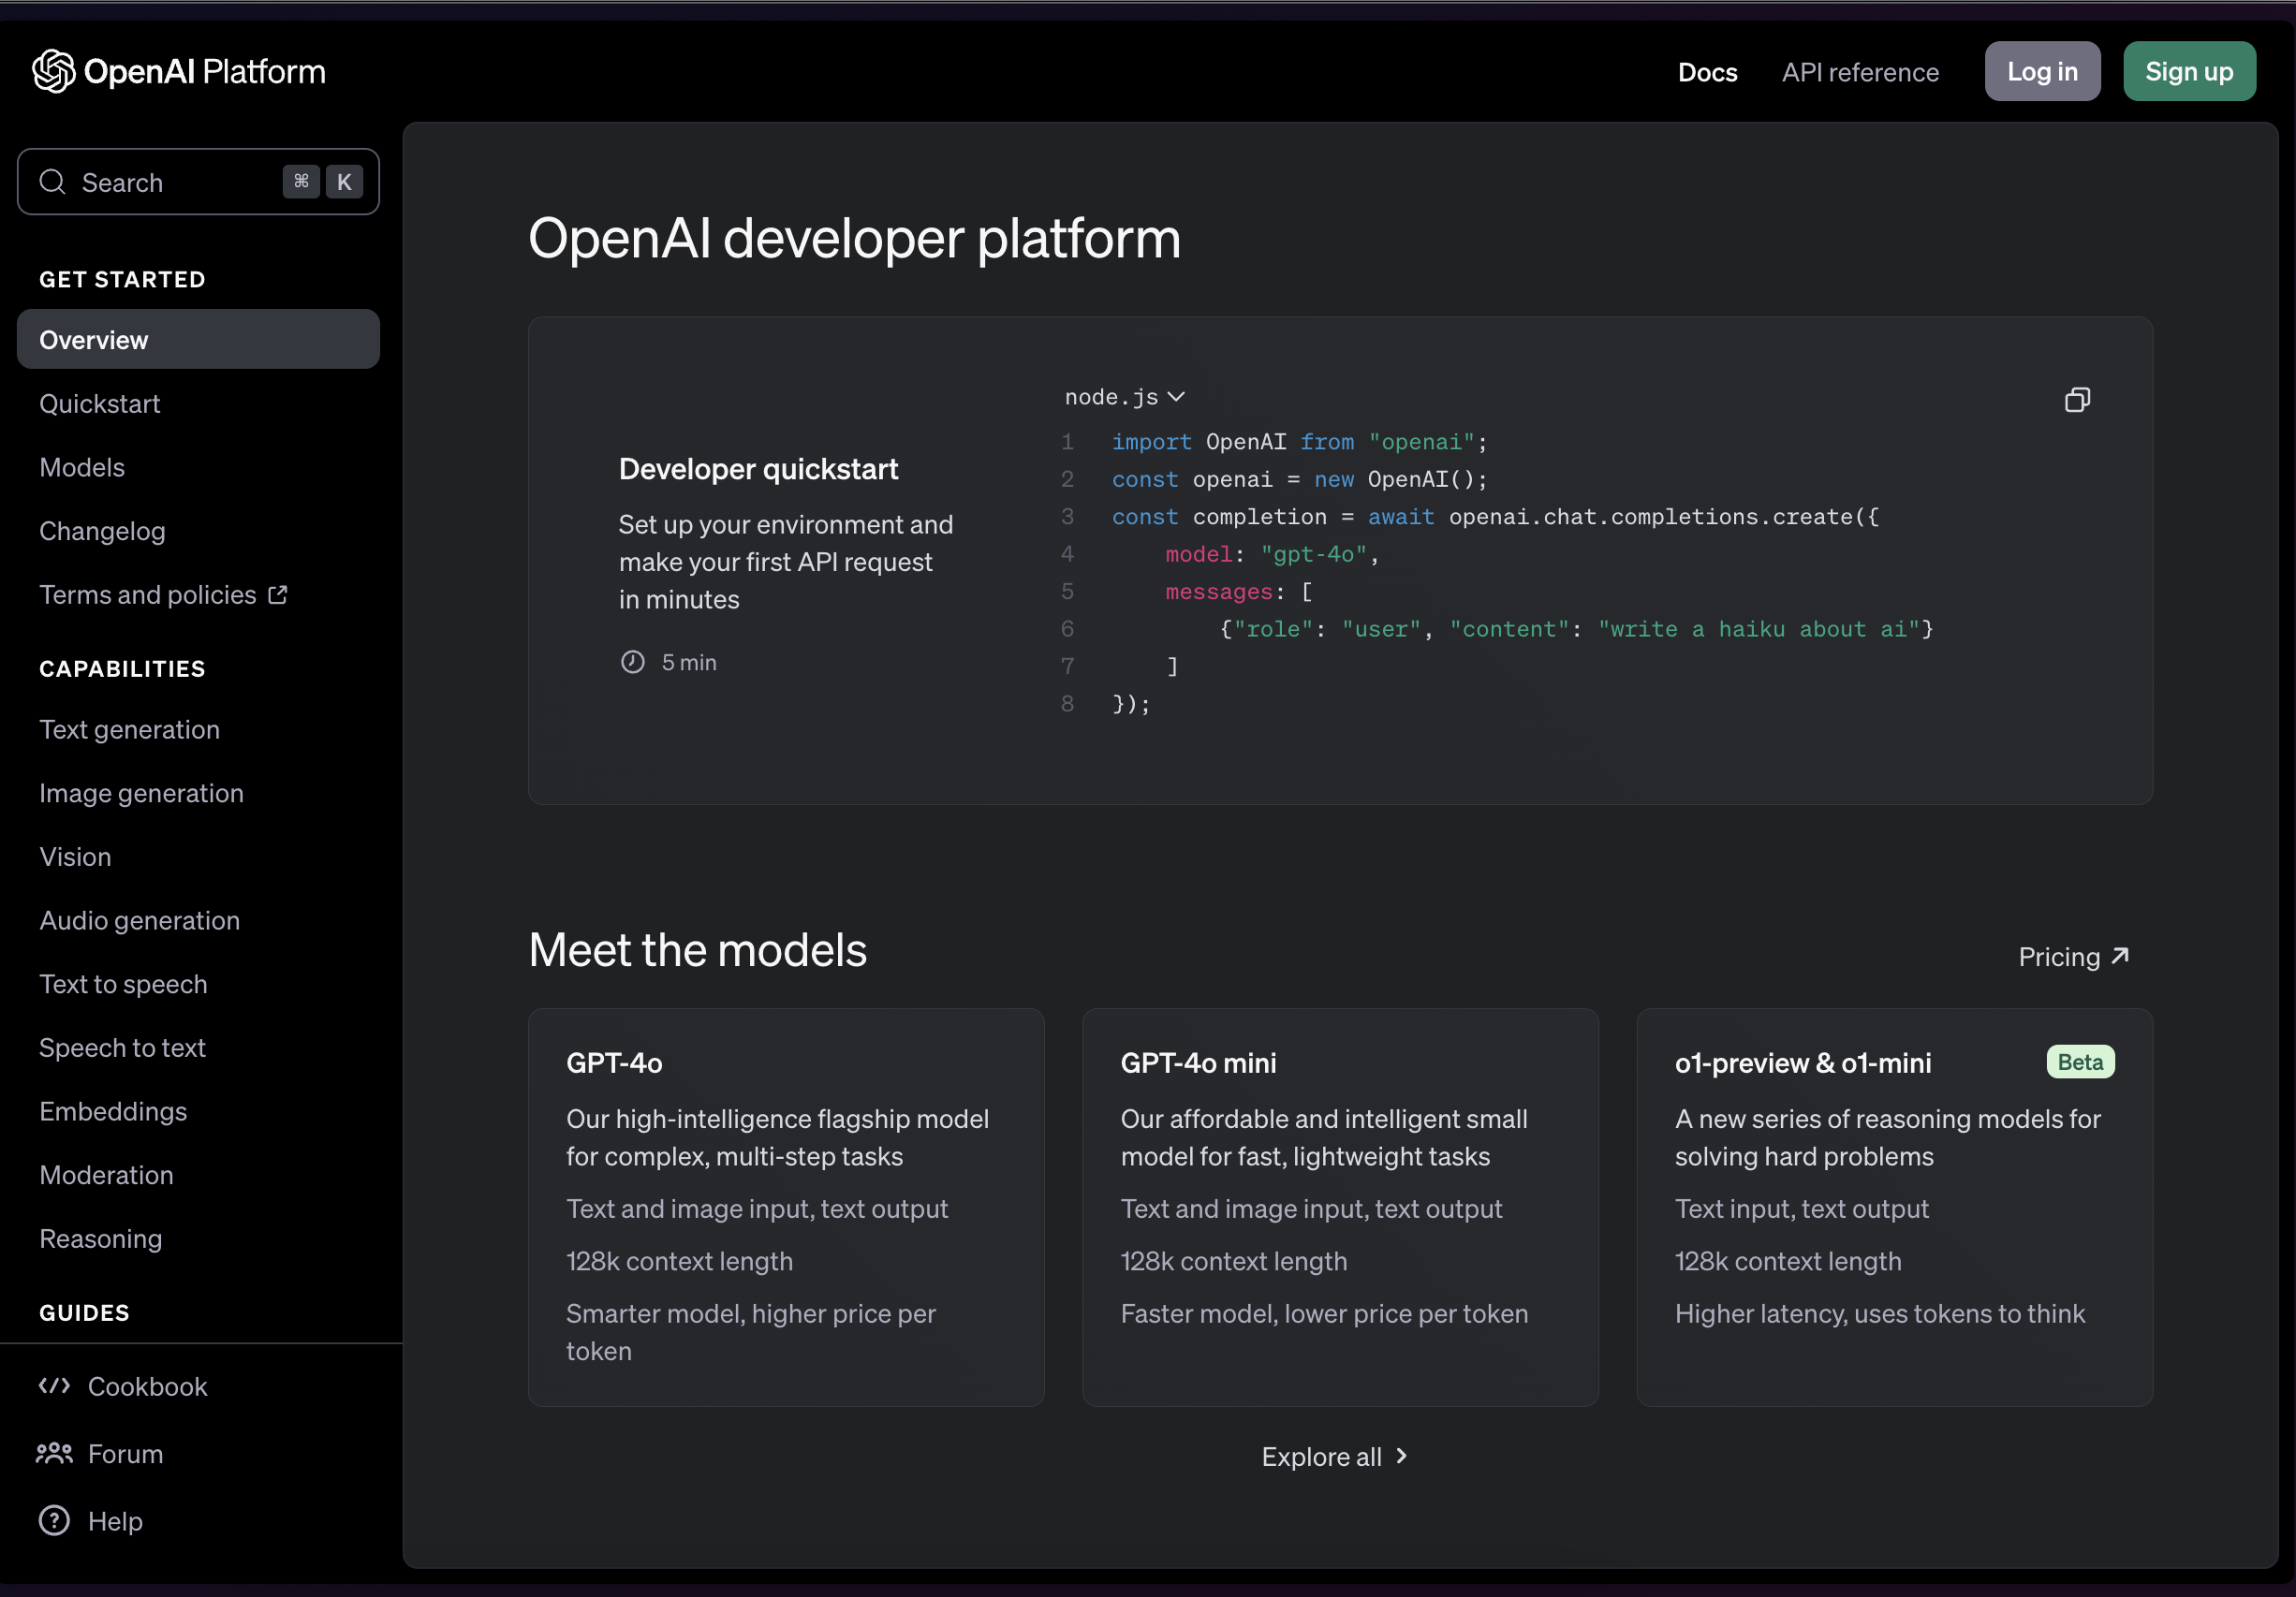The height and width of the screenshot is (1597, 2296).
Task: Click "Faster model, lower price per token" text
Action: pyautogui.click(x=1324, y=1313)
